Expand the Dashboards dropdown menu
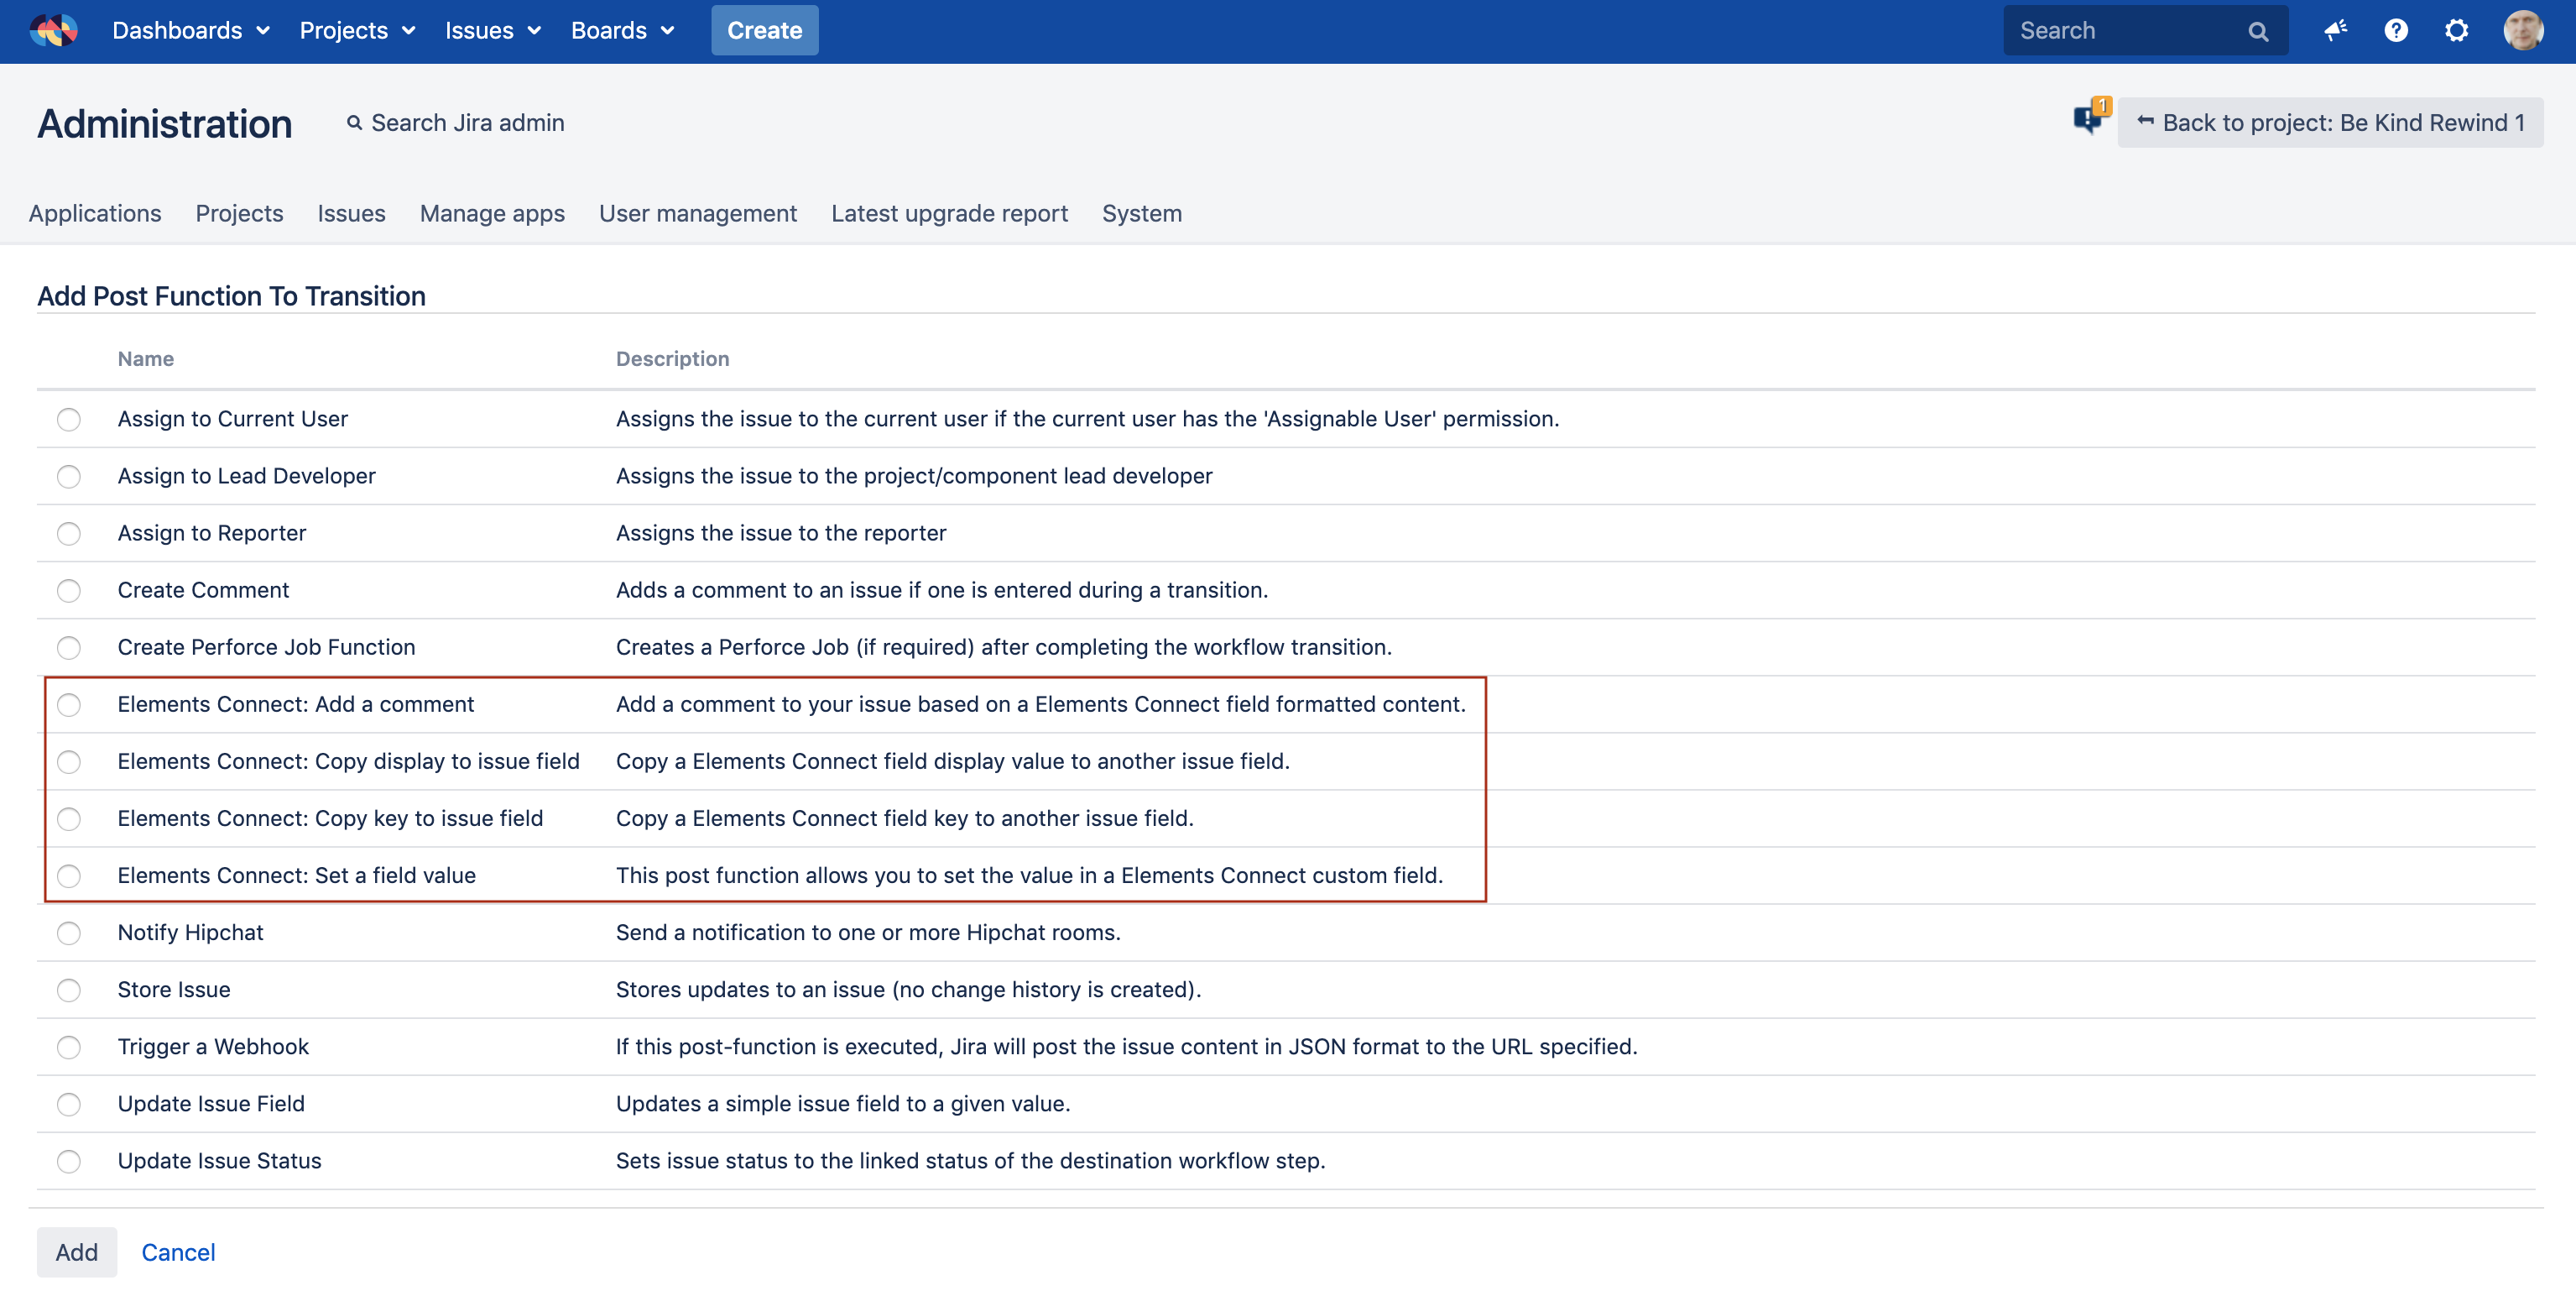 pos(191,30)
